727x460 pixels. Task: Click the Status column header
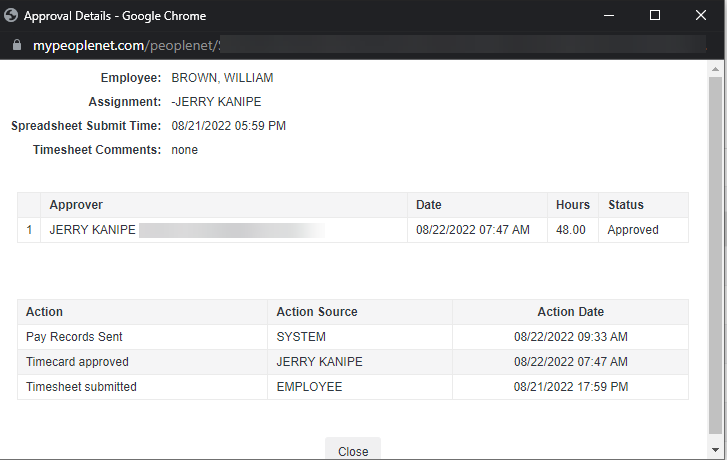[626, 205]
